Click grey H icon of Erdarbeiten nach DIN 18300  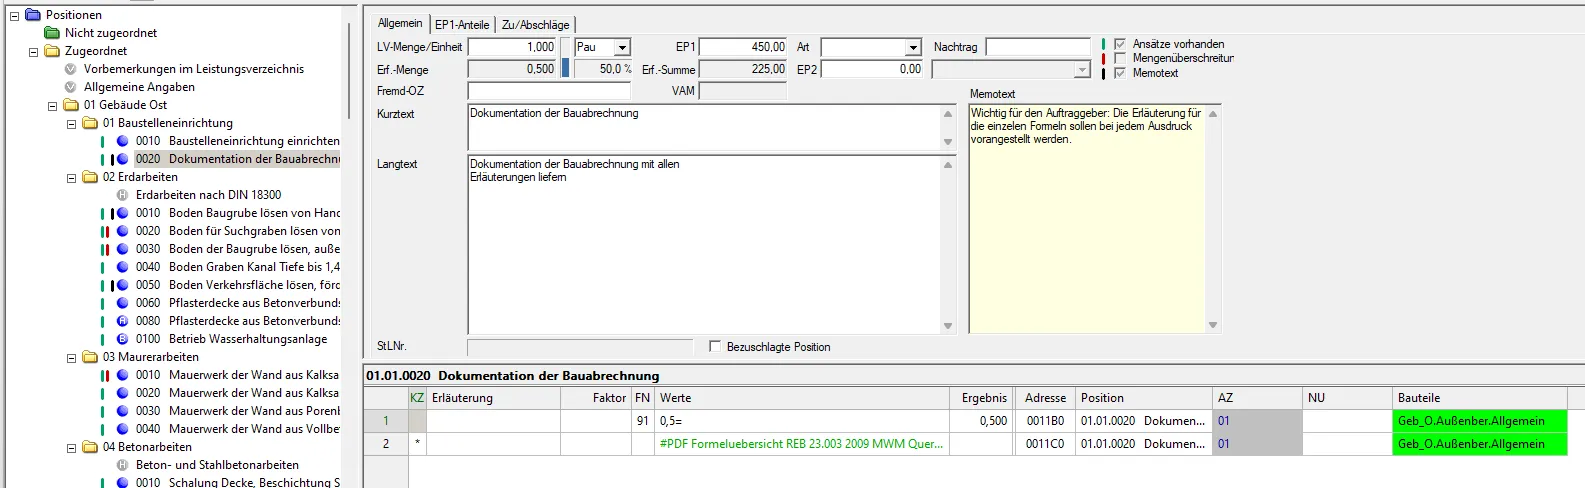(x=122, y=195)
